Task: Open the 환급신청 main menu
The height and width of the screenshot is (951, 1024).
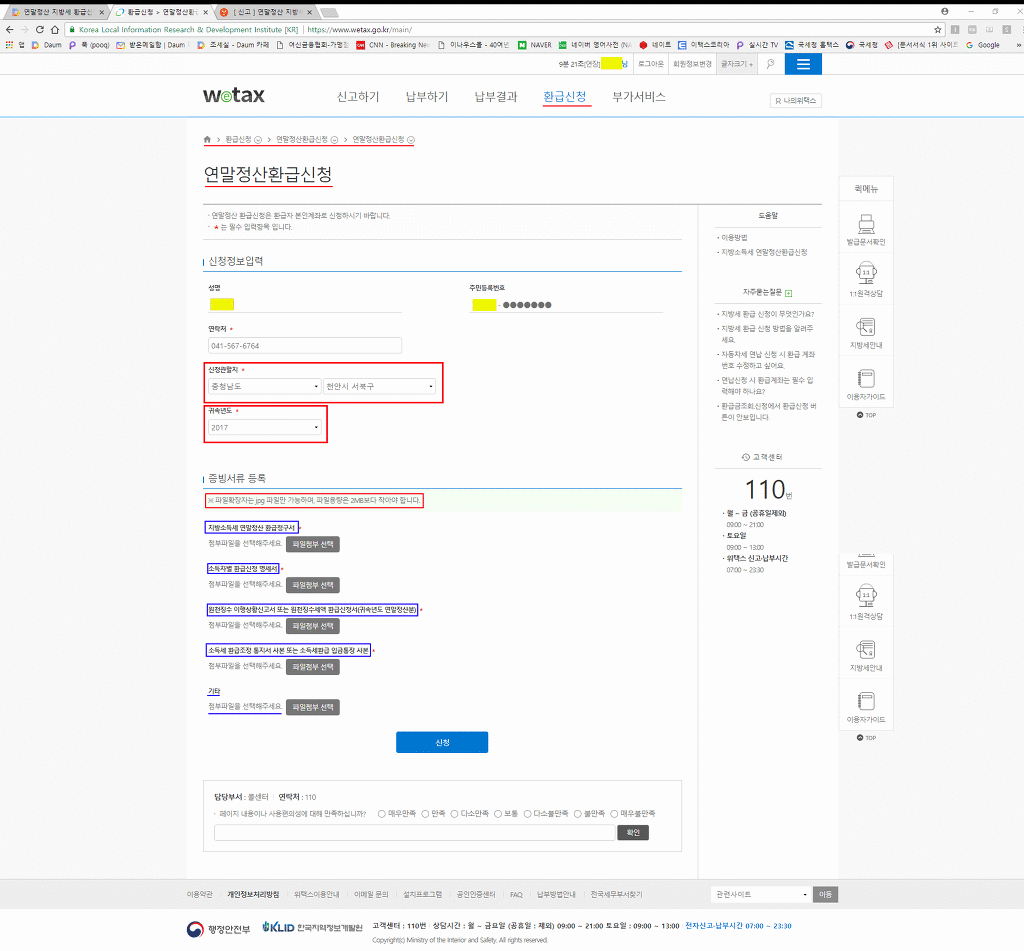Action: (565, 97)
